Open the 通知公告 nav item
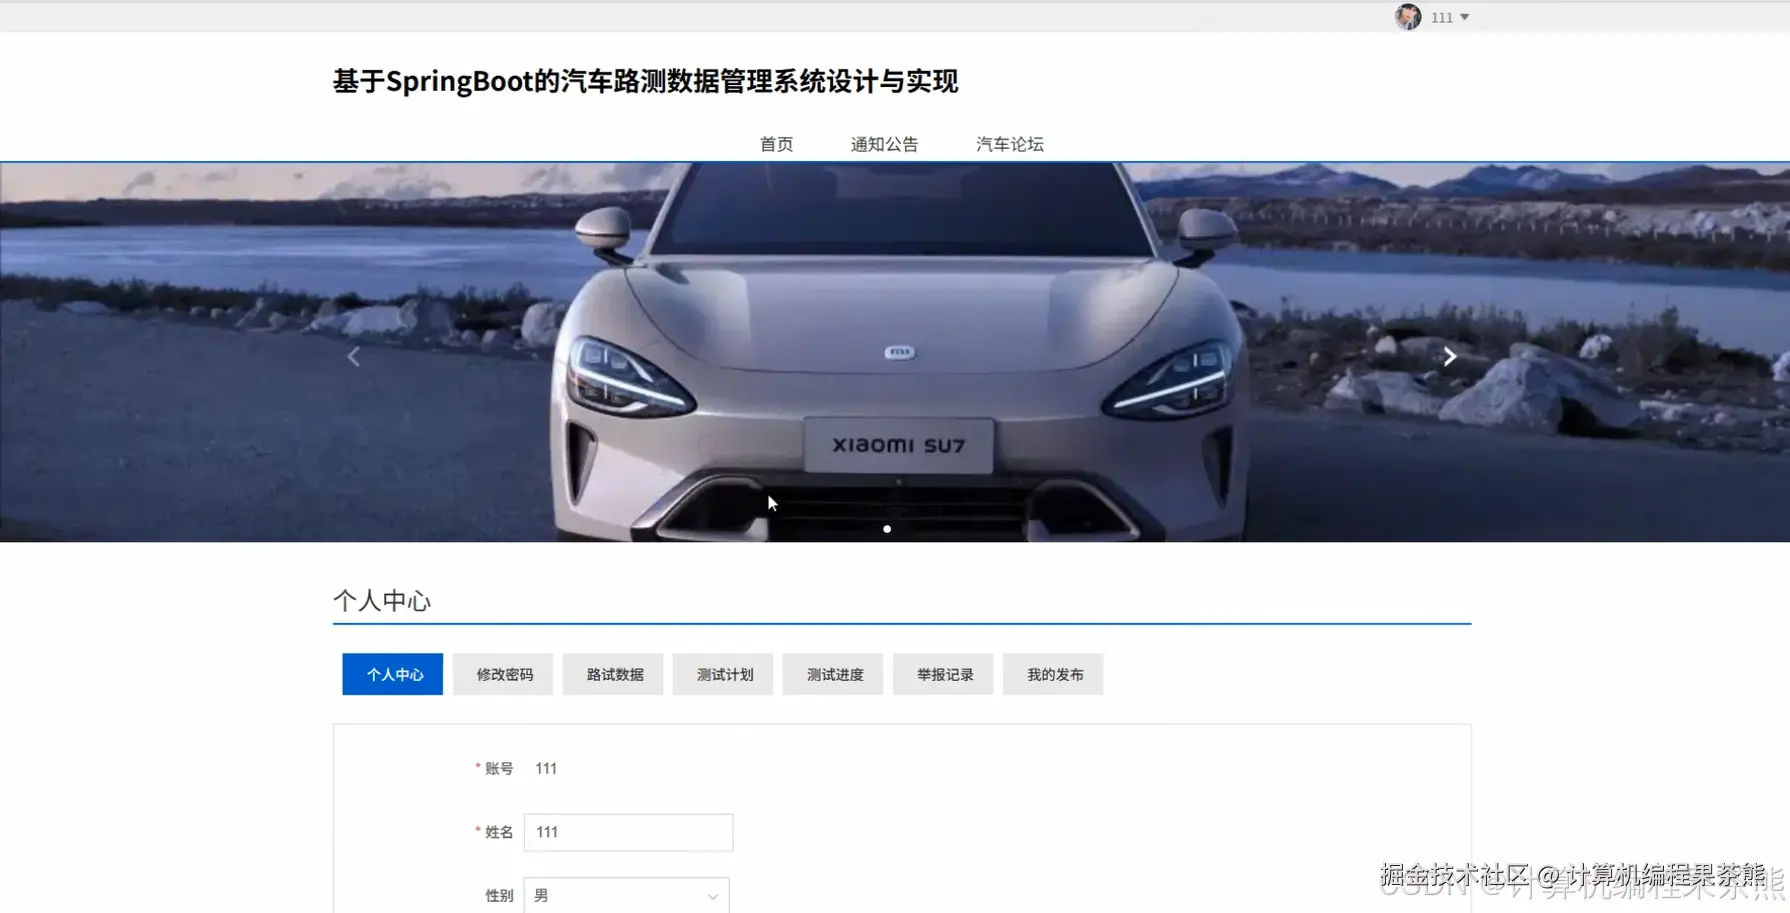Screen dimensions: 1790x913 coord(884,144)
